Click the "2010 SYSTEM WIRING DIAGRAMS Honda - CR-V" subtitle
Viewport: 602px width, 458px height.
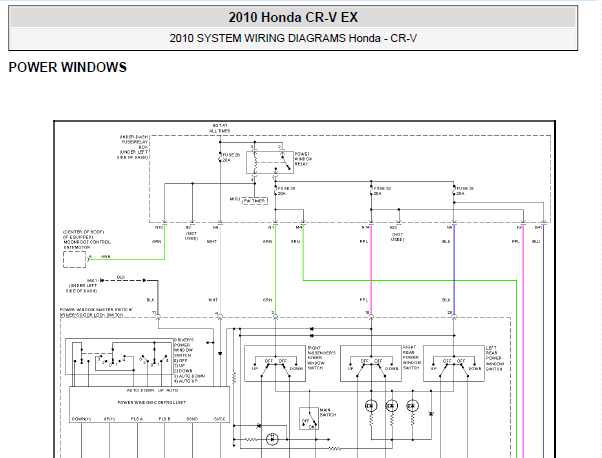tap(293, 38)
